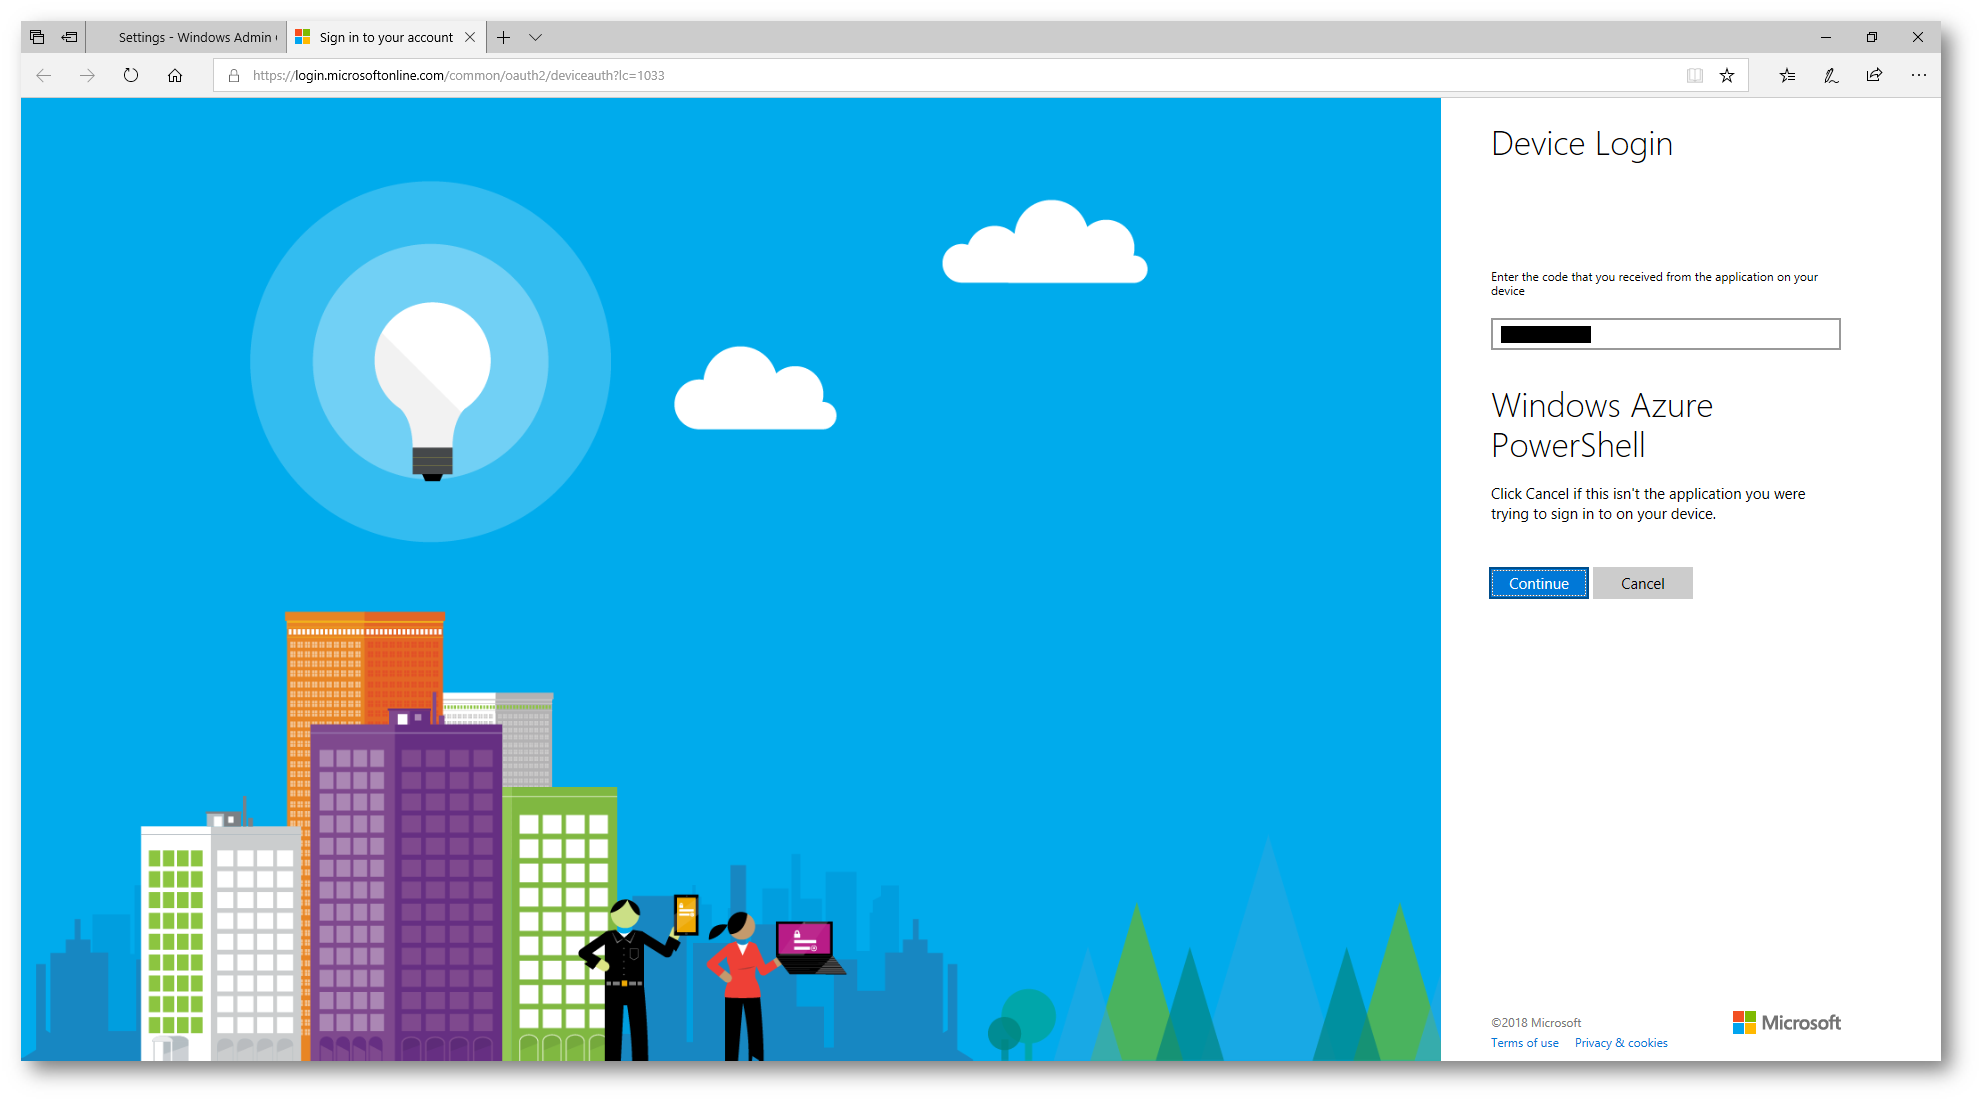Set these tabs aside icon
This screenshot has width=1983, height=1103.
pos(69,37)
